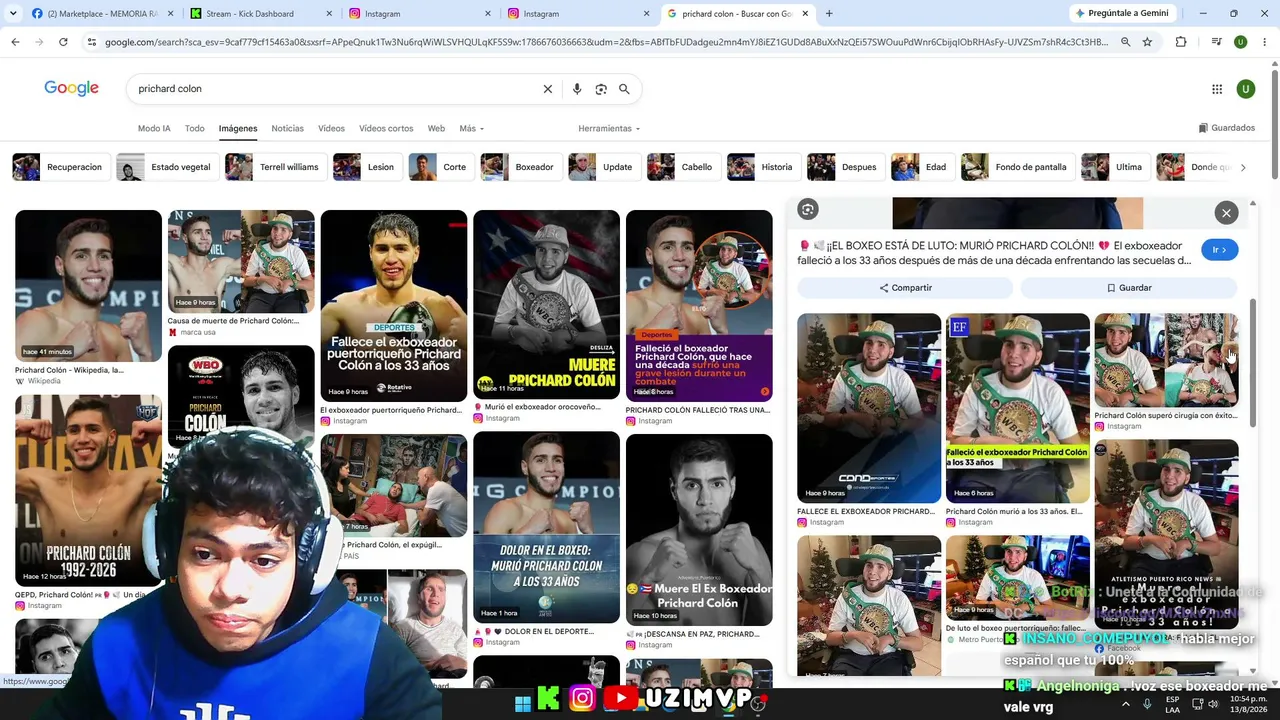
Task: Search by image with Google Lens icon
Action: 600,89
